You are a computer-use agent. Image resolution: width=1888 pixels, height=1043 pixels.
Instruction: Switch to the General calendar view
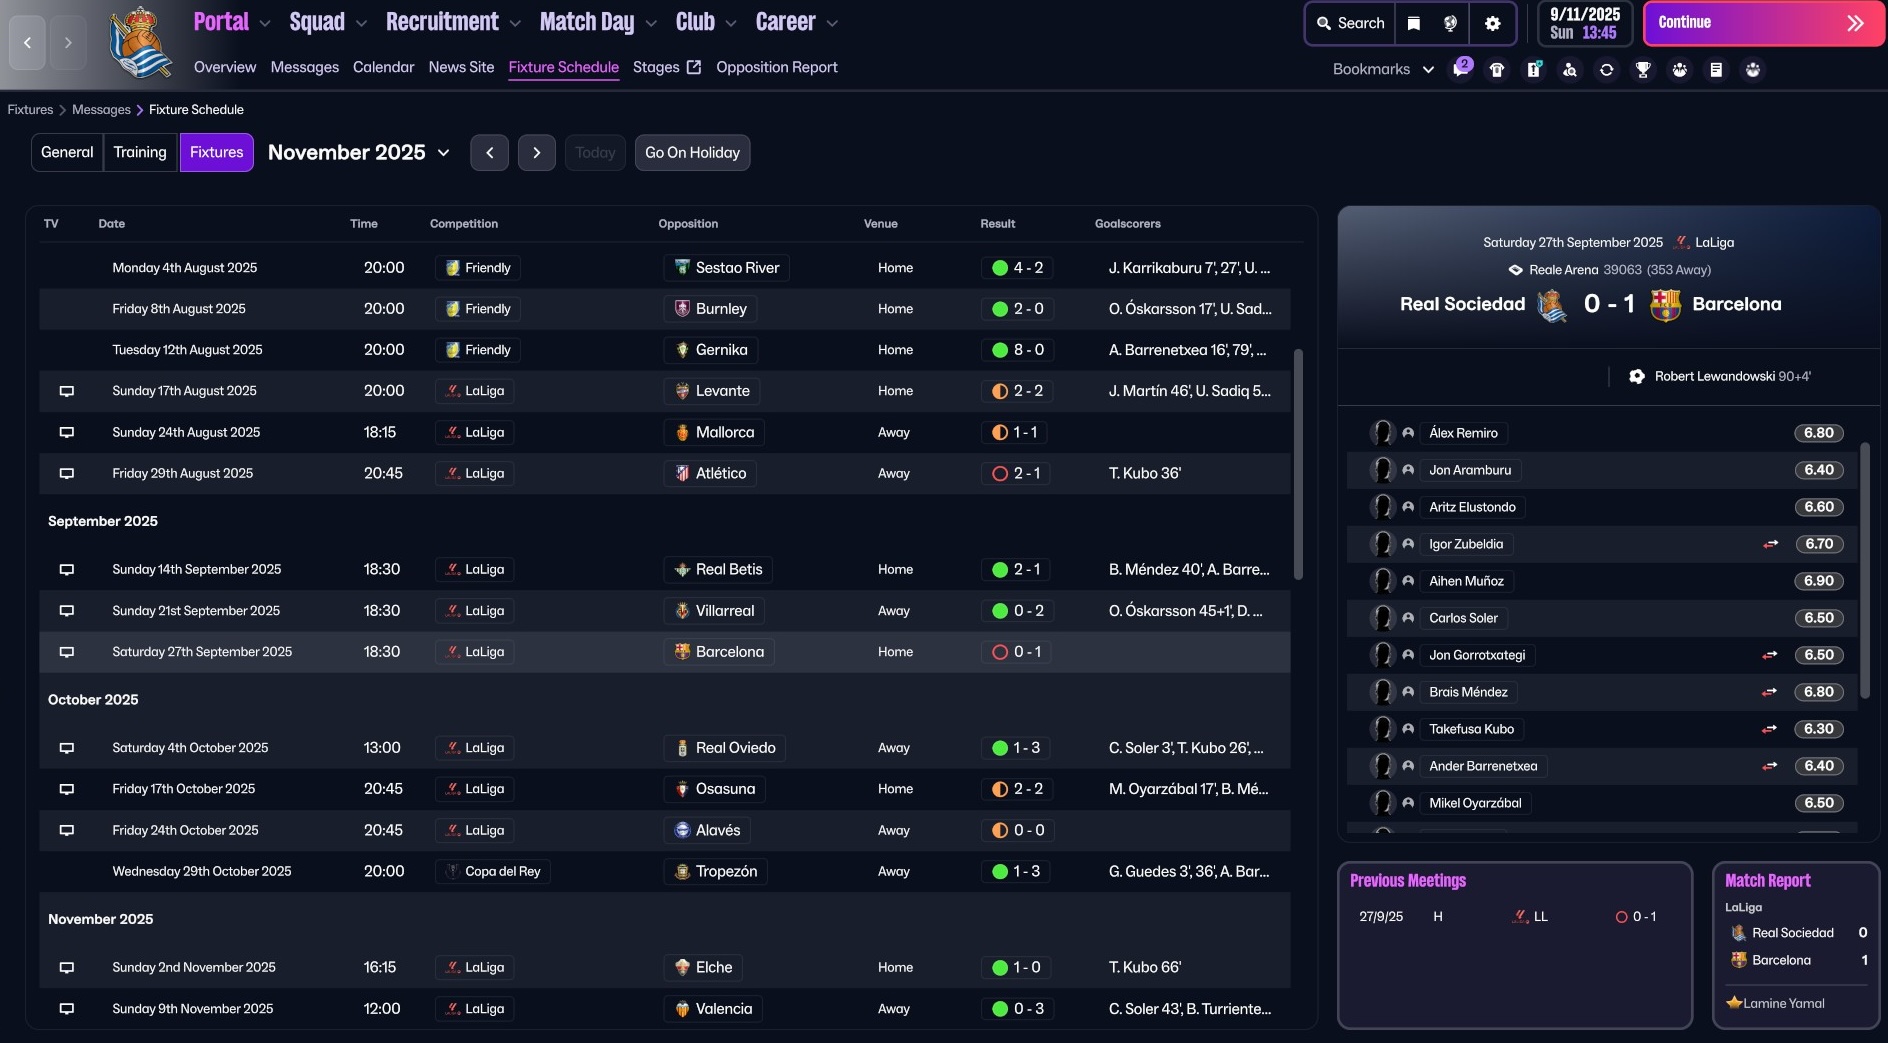67,152
